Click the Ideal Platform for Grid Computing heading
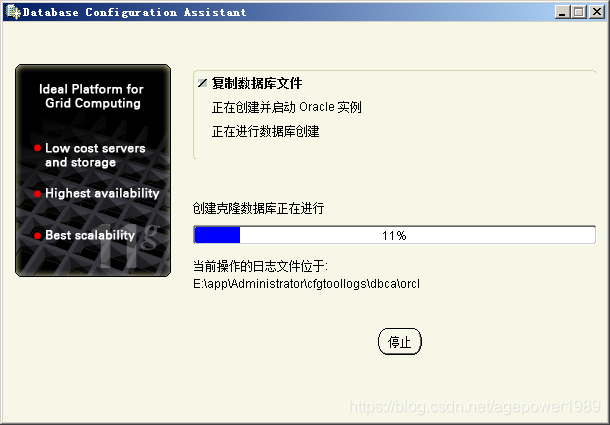 91,96
